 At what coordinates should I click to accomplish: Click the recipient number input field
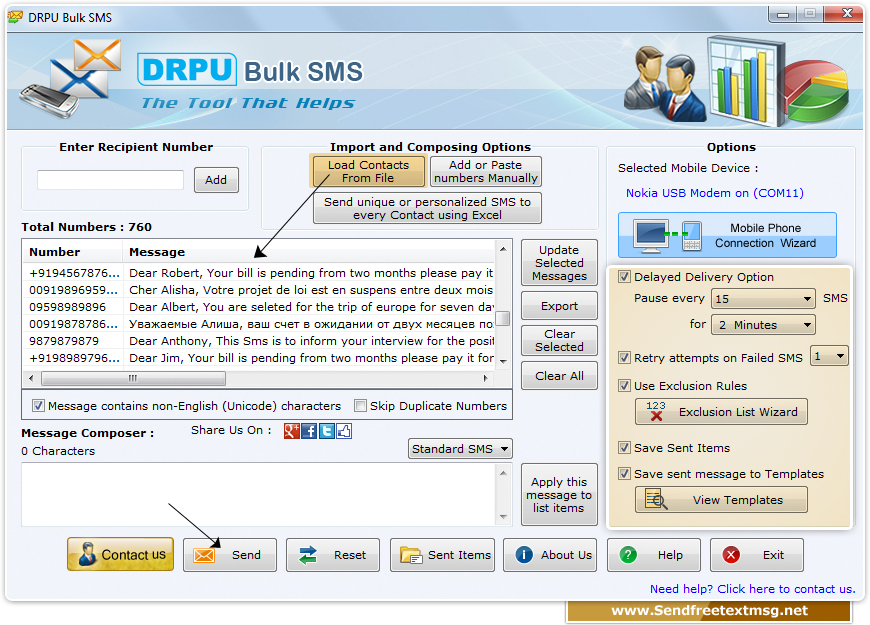110,180
